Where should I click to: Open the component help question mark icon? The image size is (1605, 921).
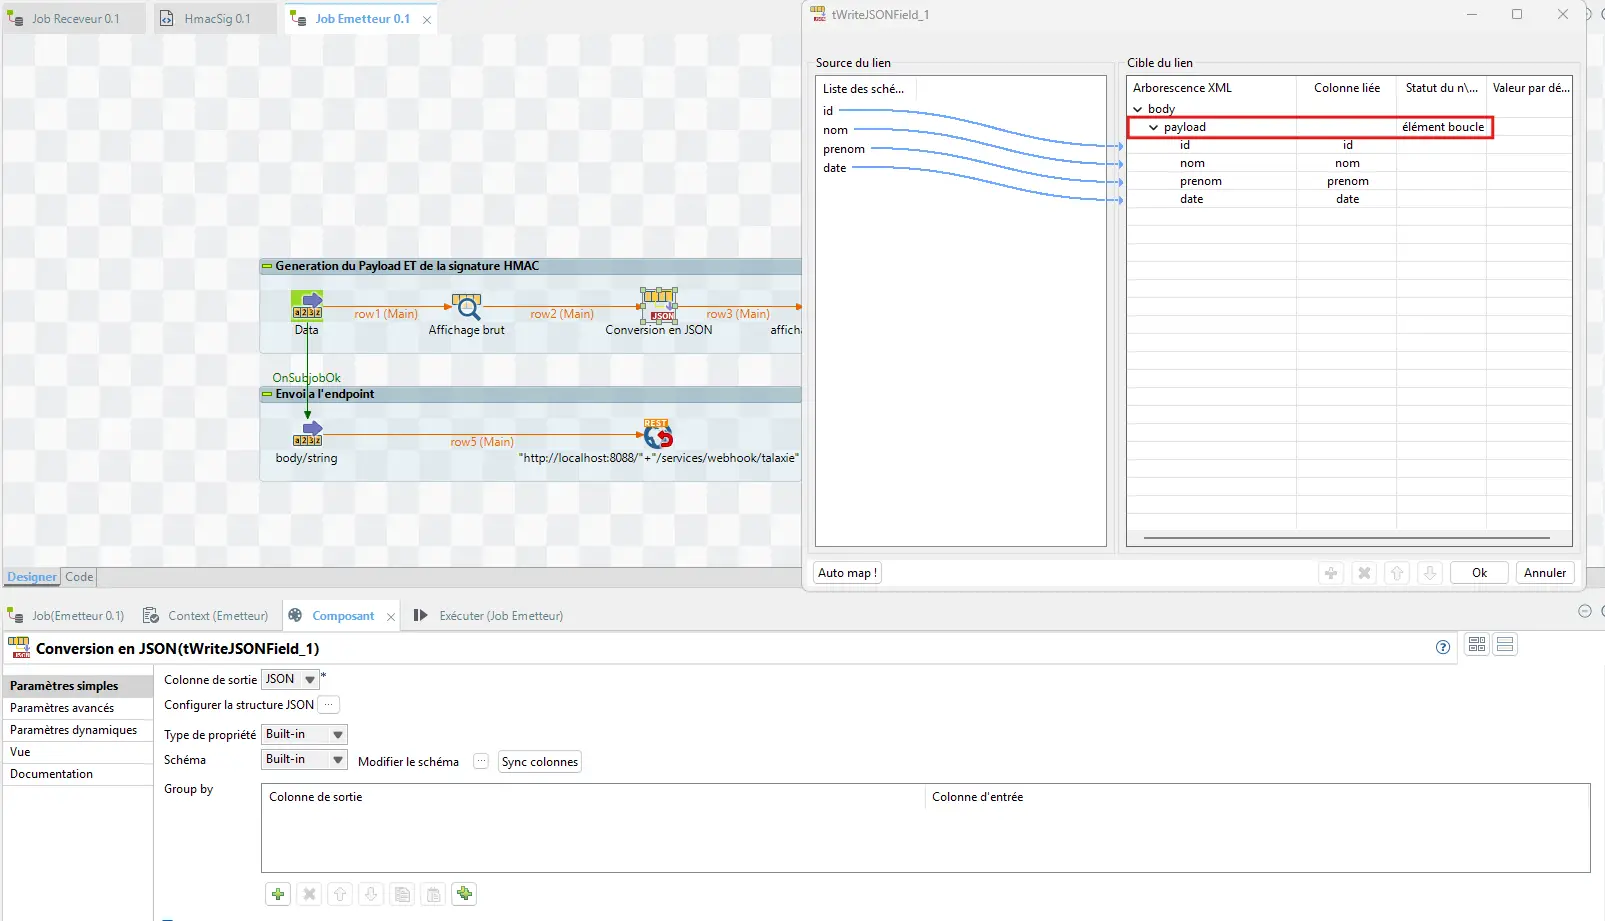(1442, 647)
